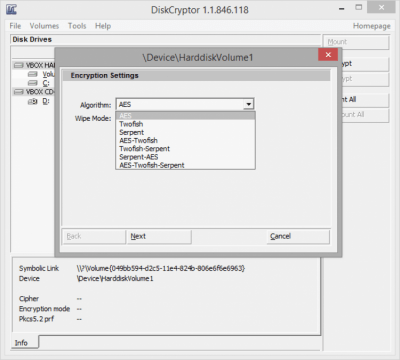Select the Vol volume disk icon
Viewport: 400px width, 360px height.
[x=32, y=74]
